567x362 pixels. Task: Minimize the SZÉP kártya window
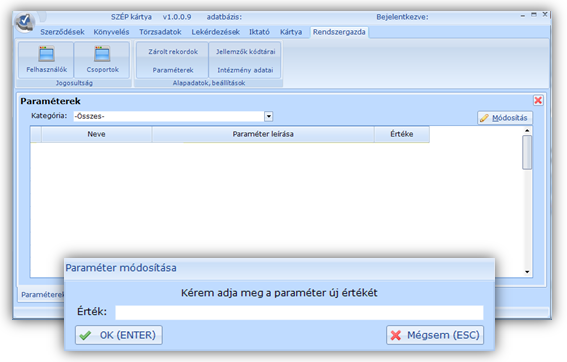pyautogui.click(x=523, y=15)
